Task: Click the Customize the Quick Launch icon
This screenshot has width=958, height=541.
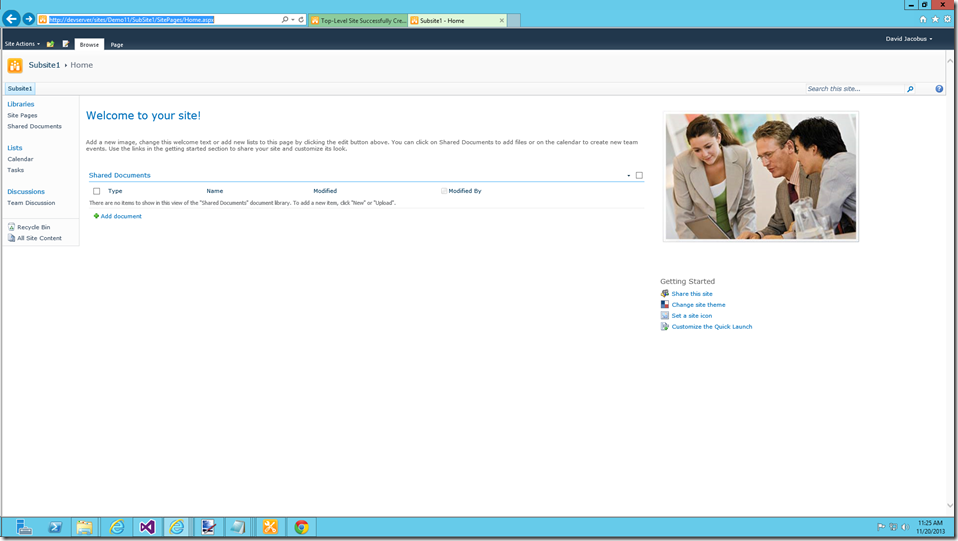Action: (665, 326)
